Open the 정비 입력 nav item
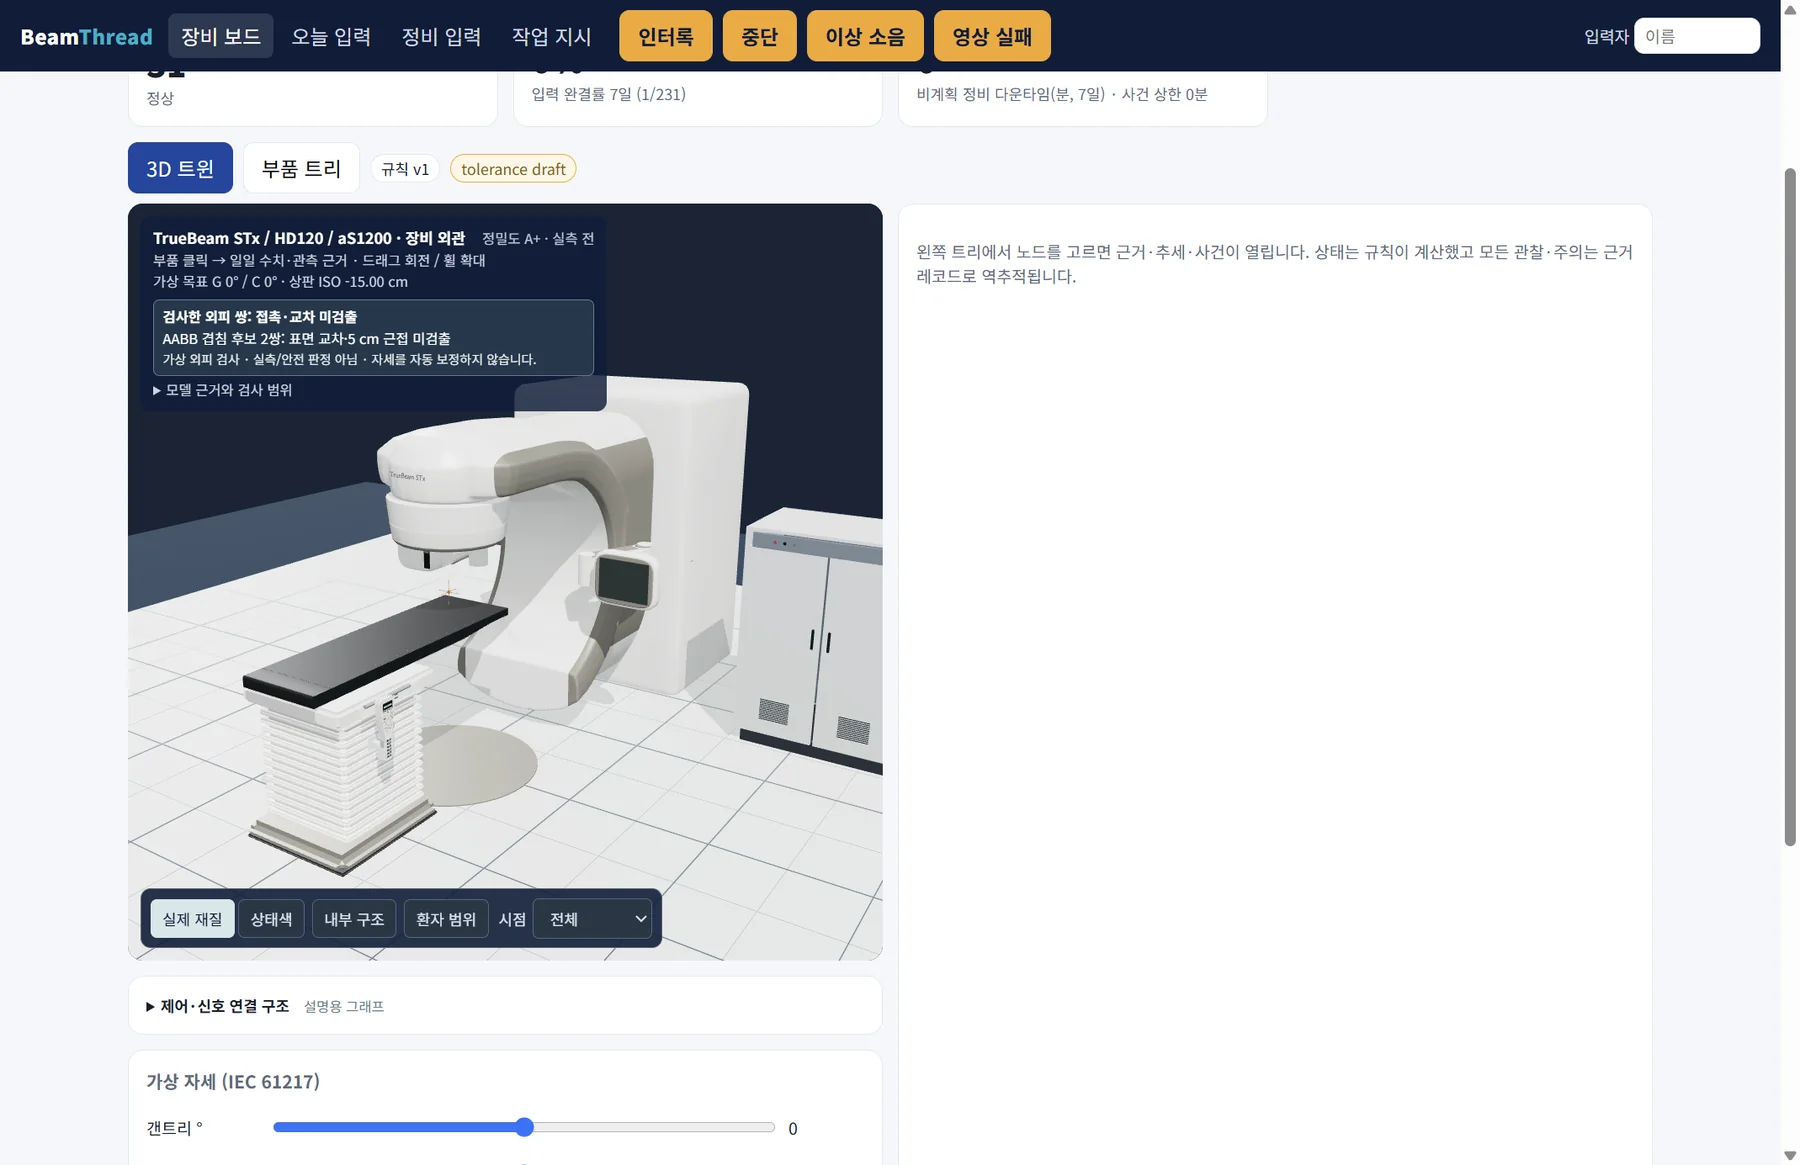Screen dimensions: 1800x1165 [441, 37]
